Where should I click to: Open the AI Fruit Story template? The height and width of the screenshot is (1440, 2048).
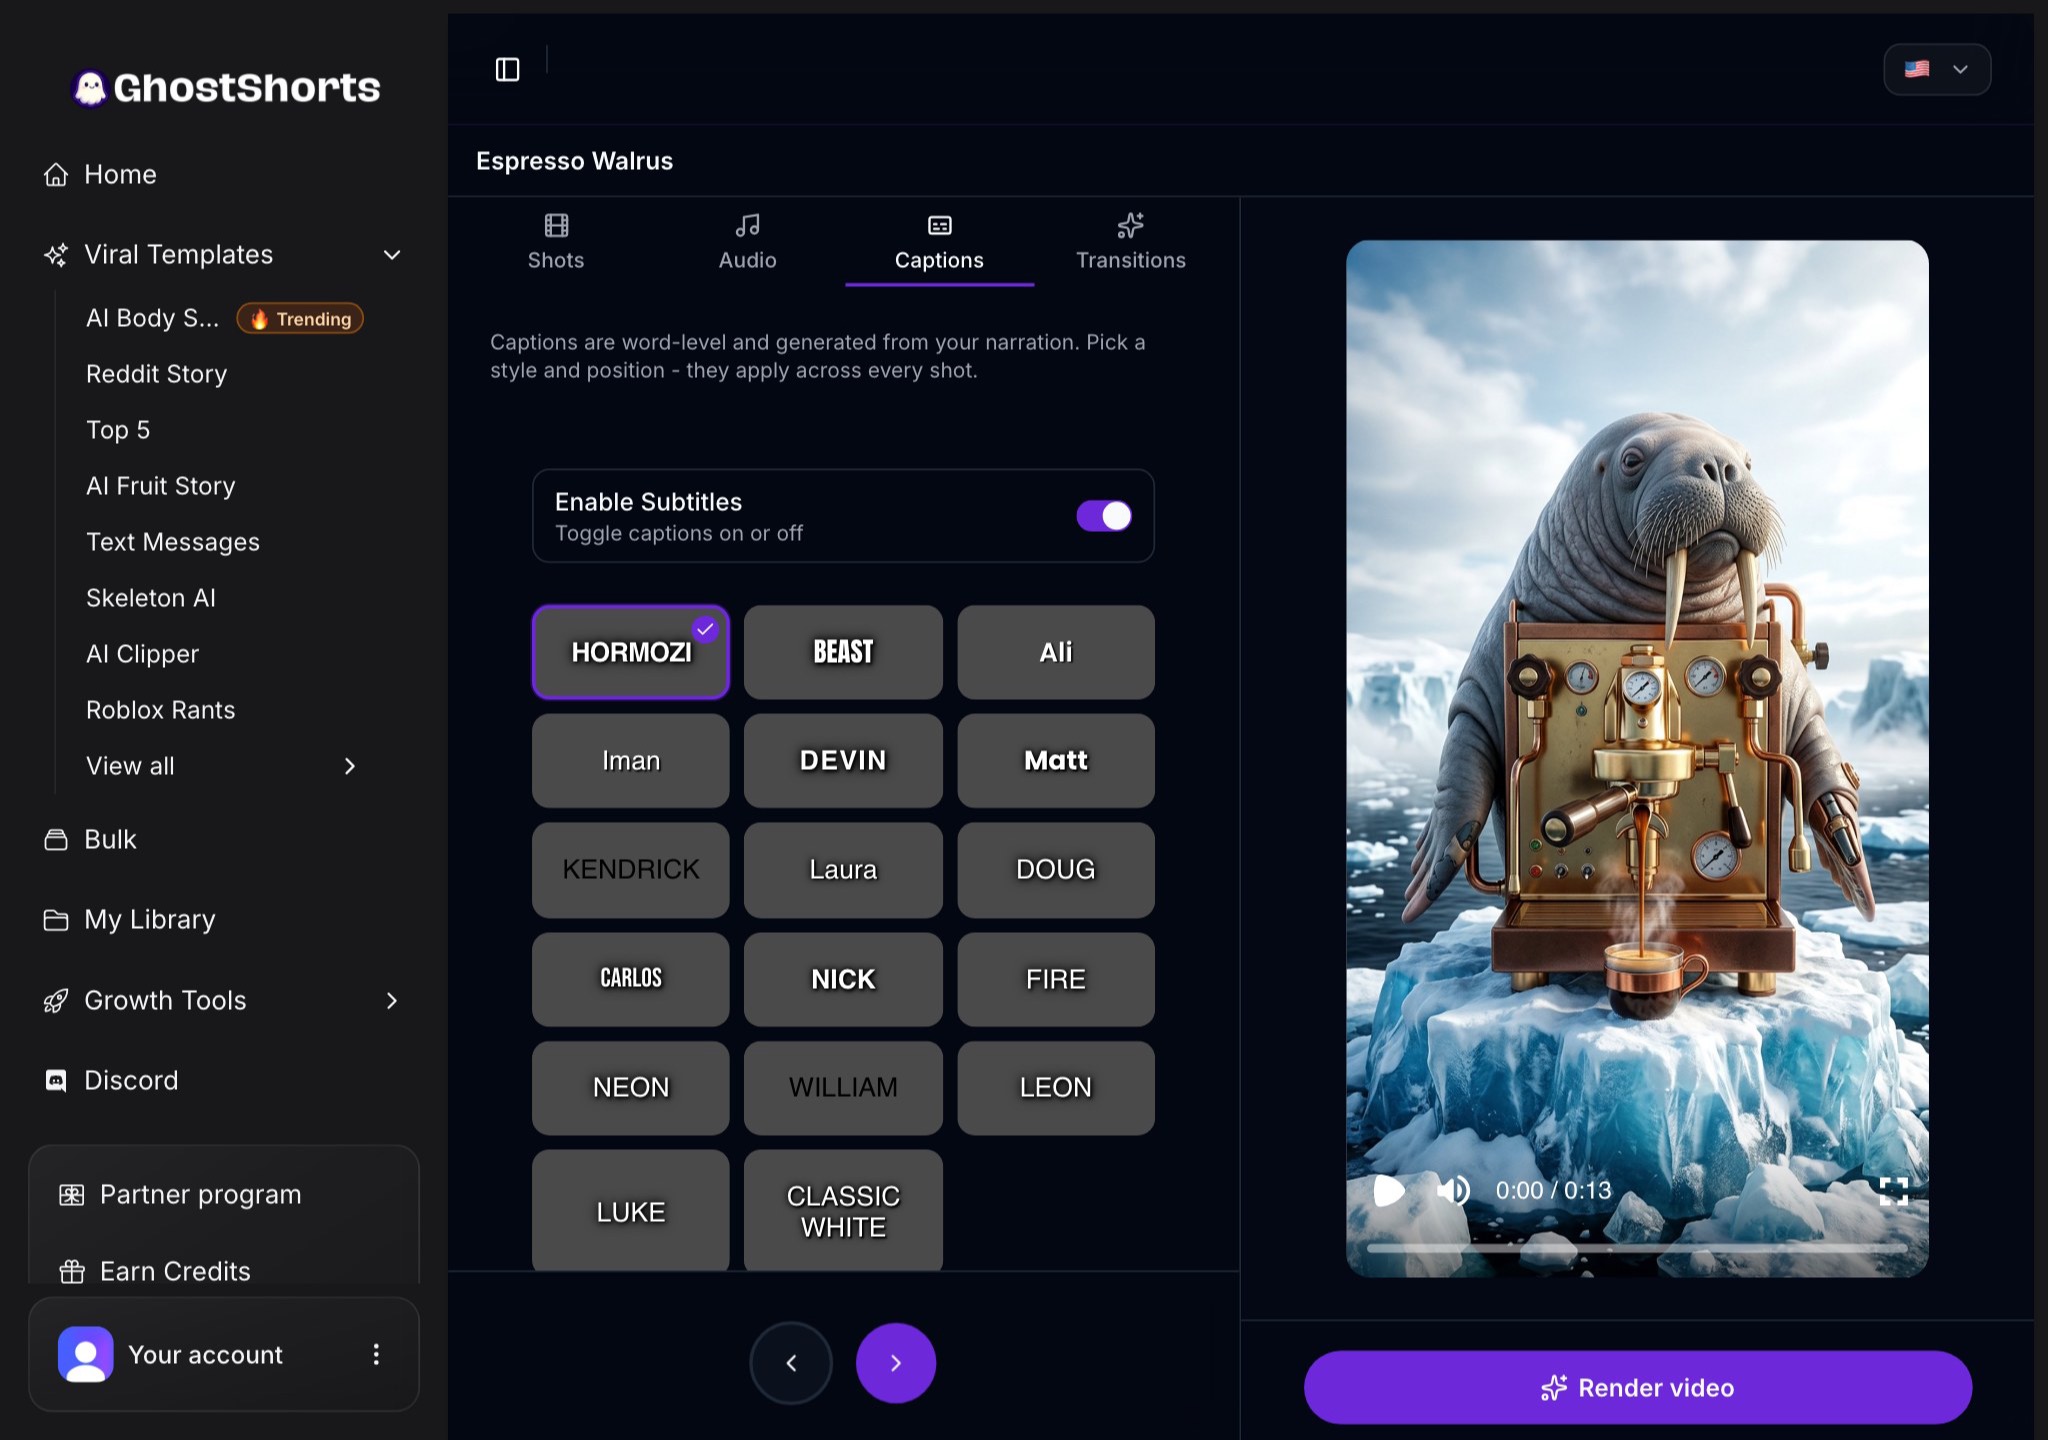point(161,486)
